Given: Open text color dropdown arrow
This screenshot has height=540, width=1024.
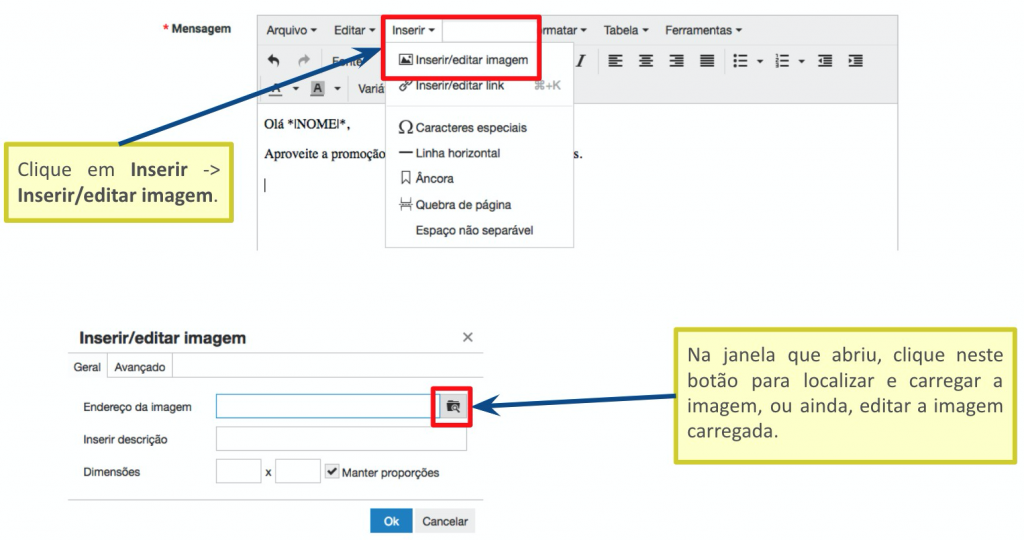Looking at the screenshot, I should [296, 88].
